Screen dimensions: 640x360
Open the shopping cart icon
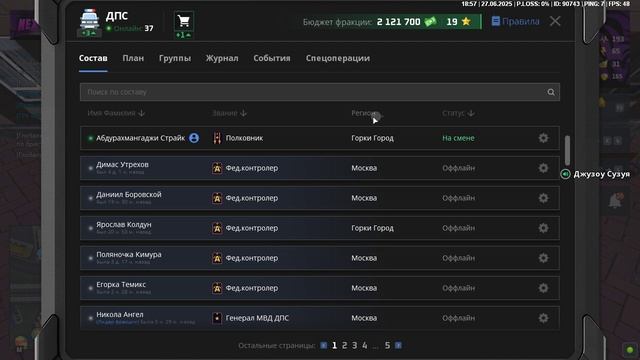[184, 21]
